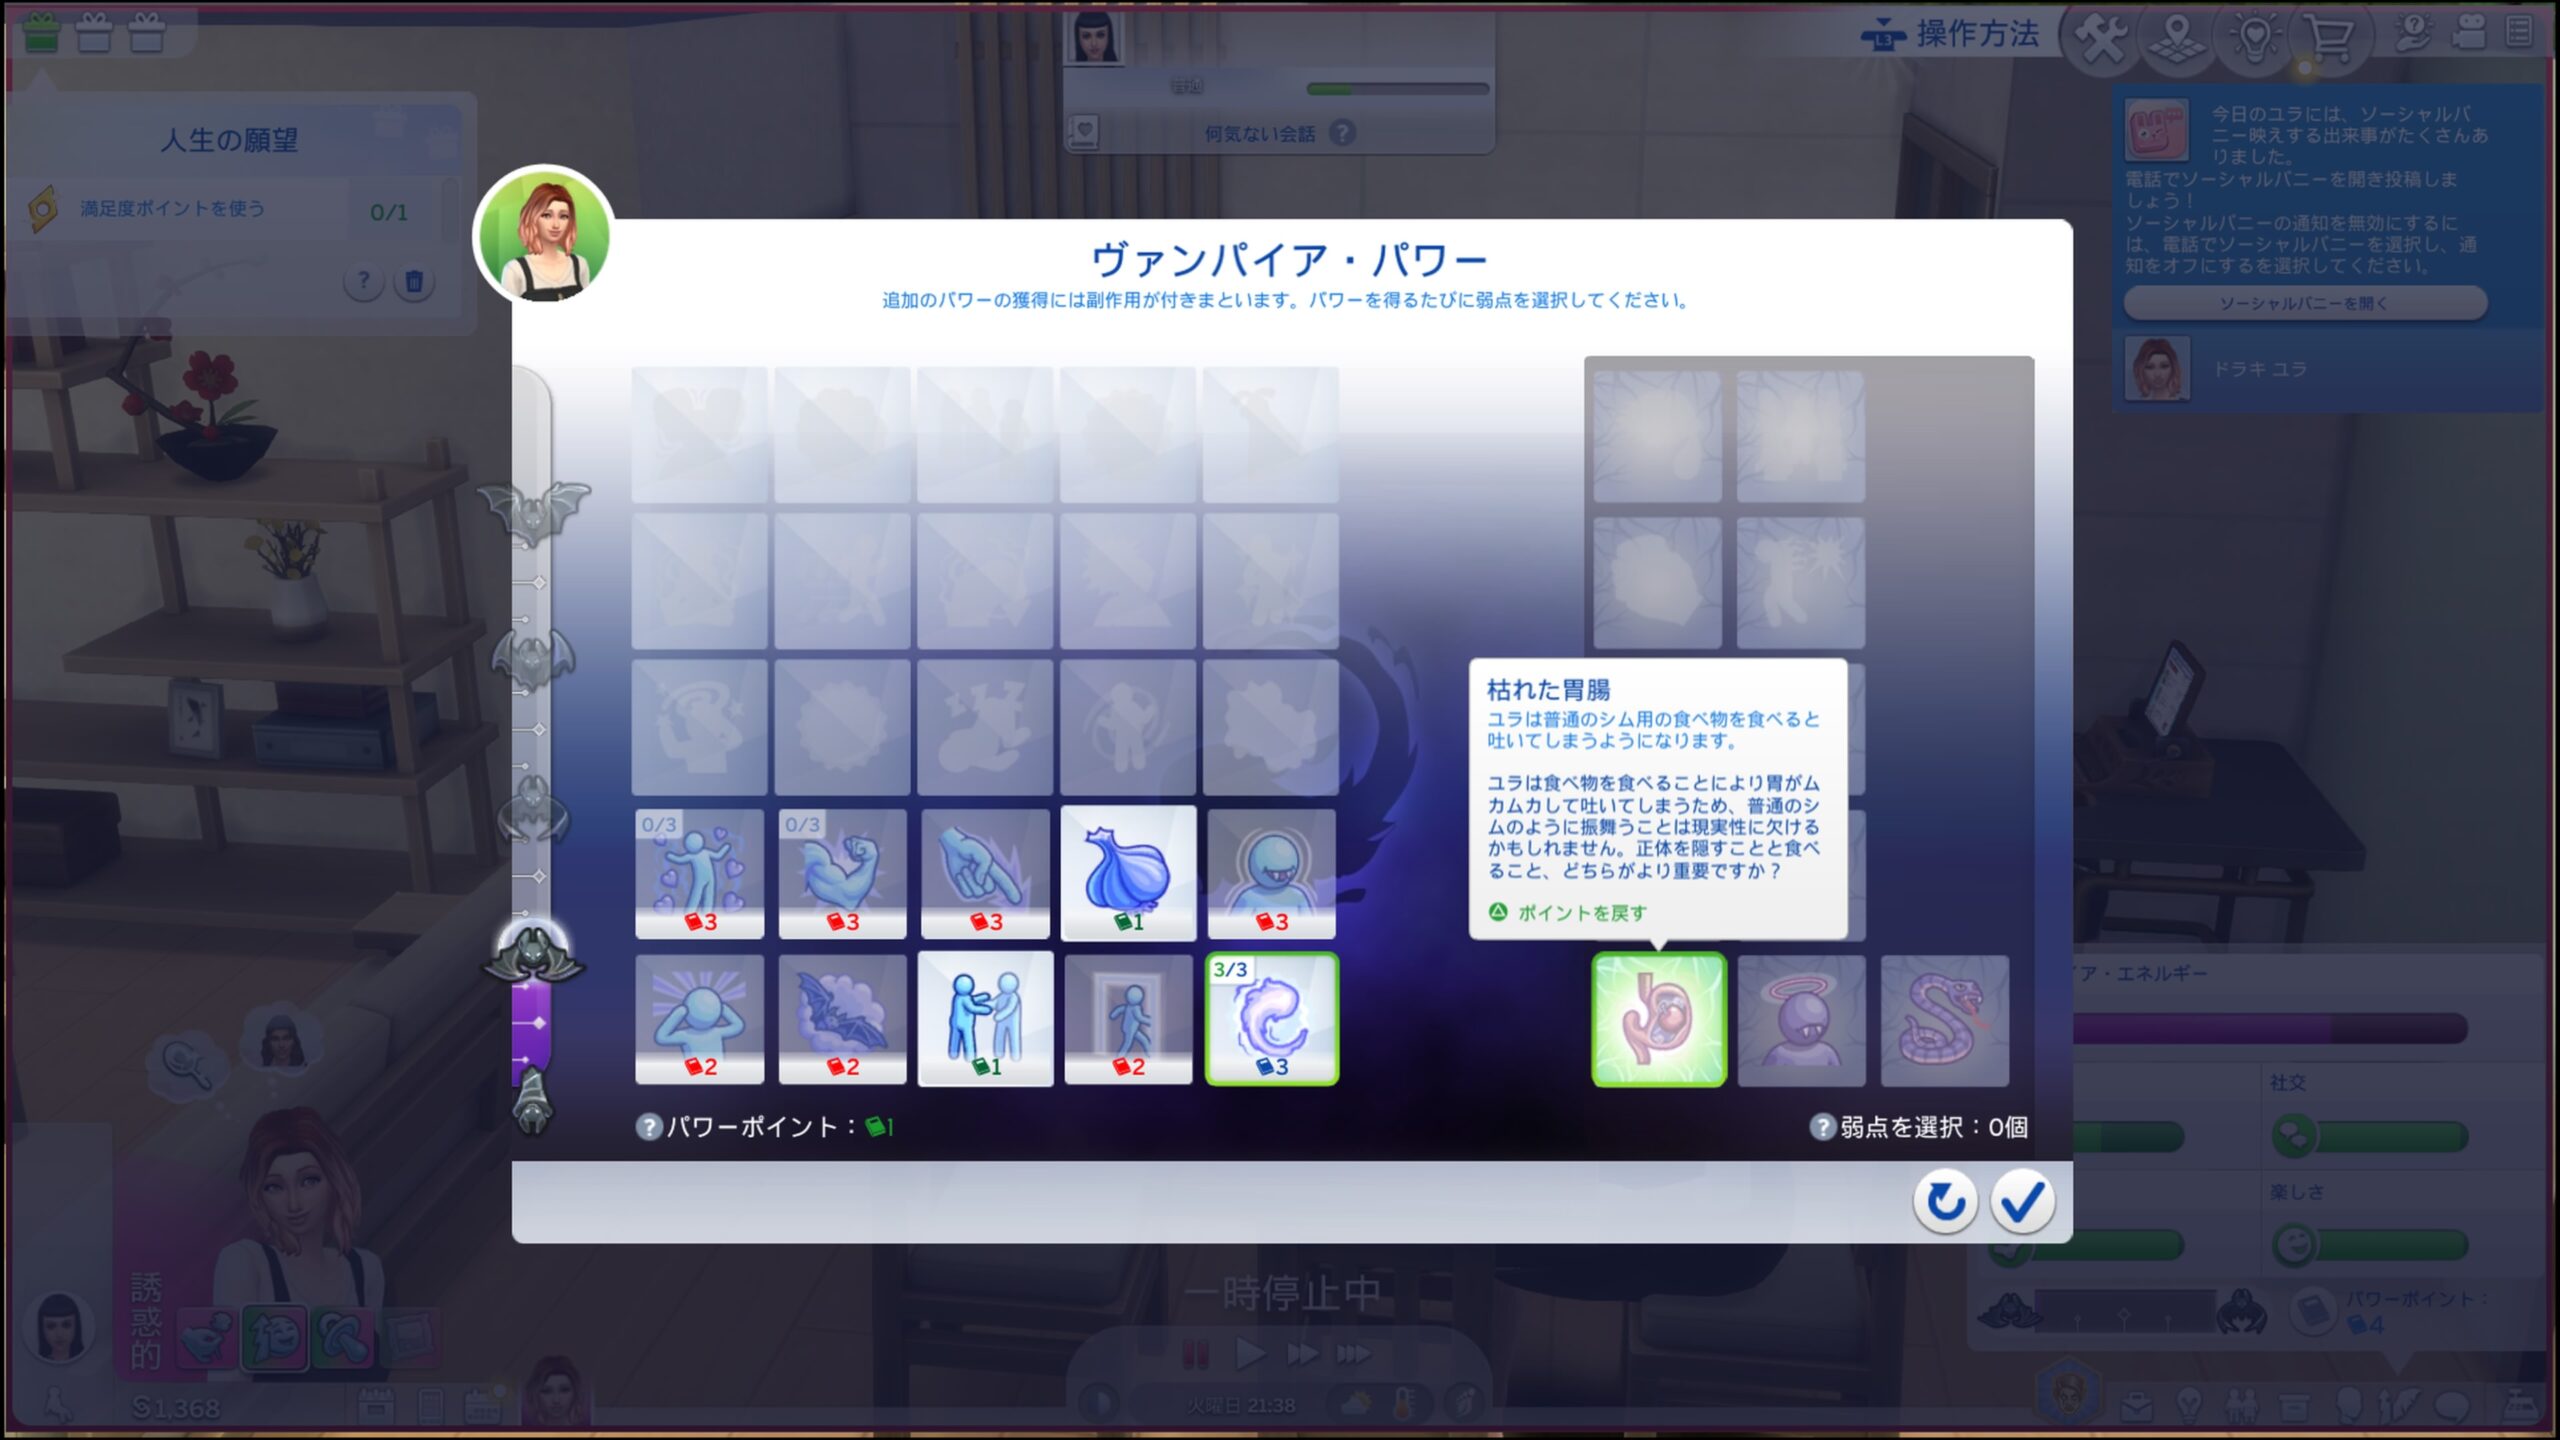Open 何気ない会話 help icon
Screen dimensions: 2560x1440
[1343, 133]
